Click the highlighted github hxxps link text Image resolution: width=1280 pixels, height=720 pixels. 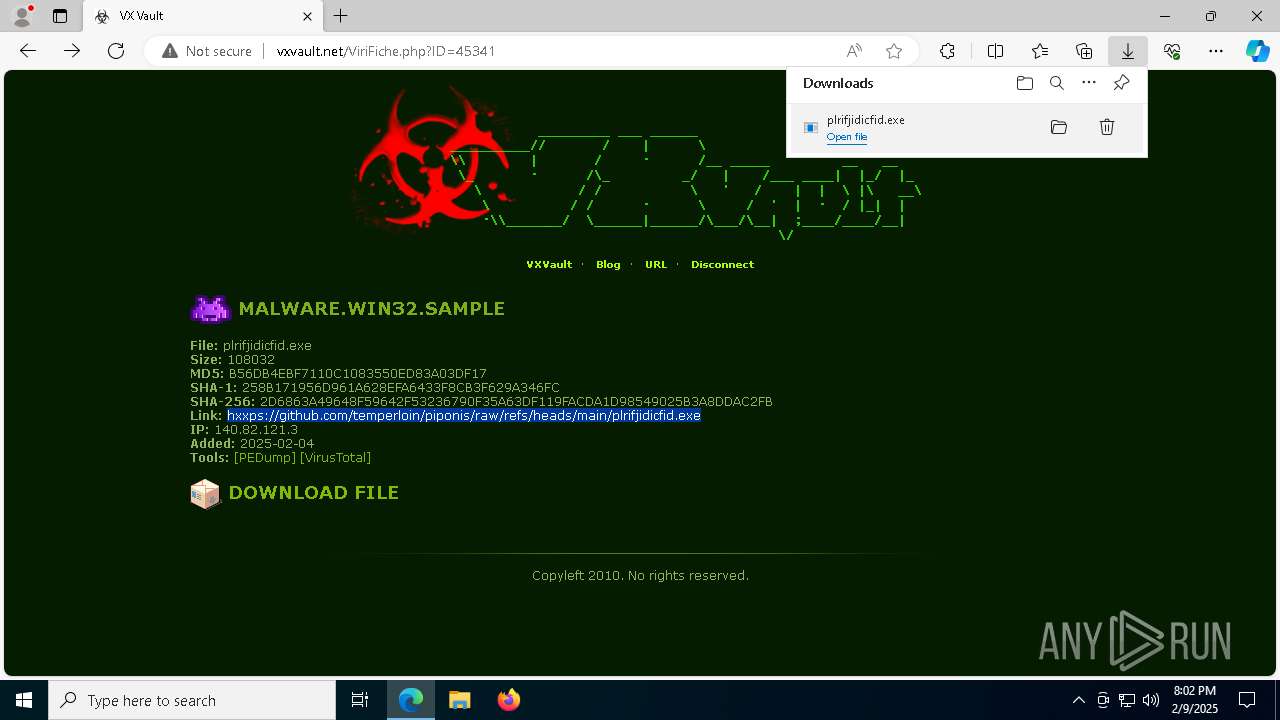point(464,415)
